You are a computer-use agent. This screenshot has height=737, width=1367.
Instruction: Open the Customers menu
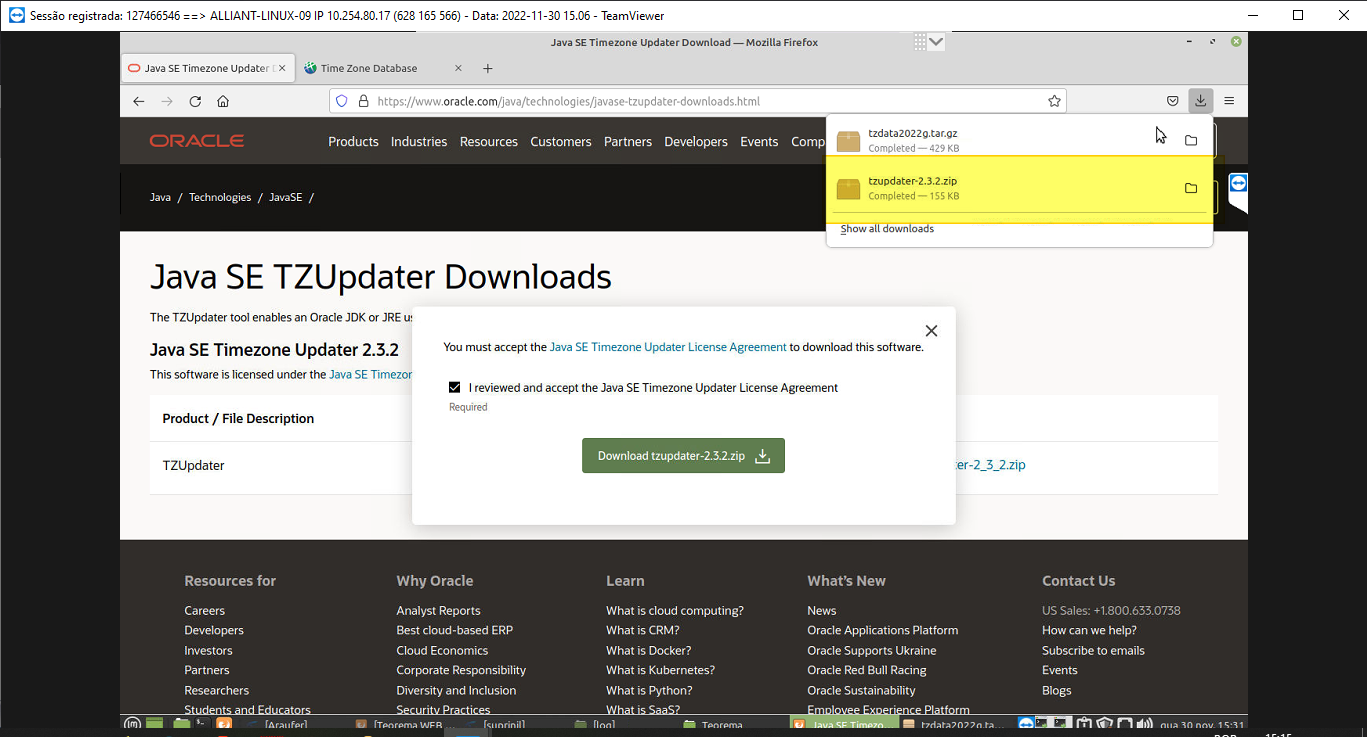click(561, 142)
